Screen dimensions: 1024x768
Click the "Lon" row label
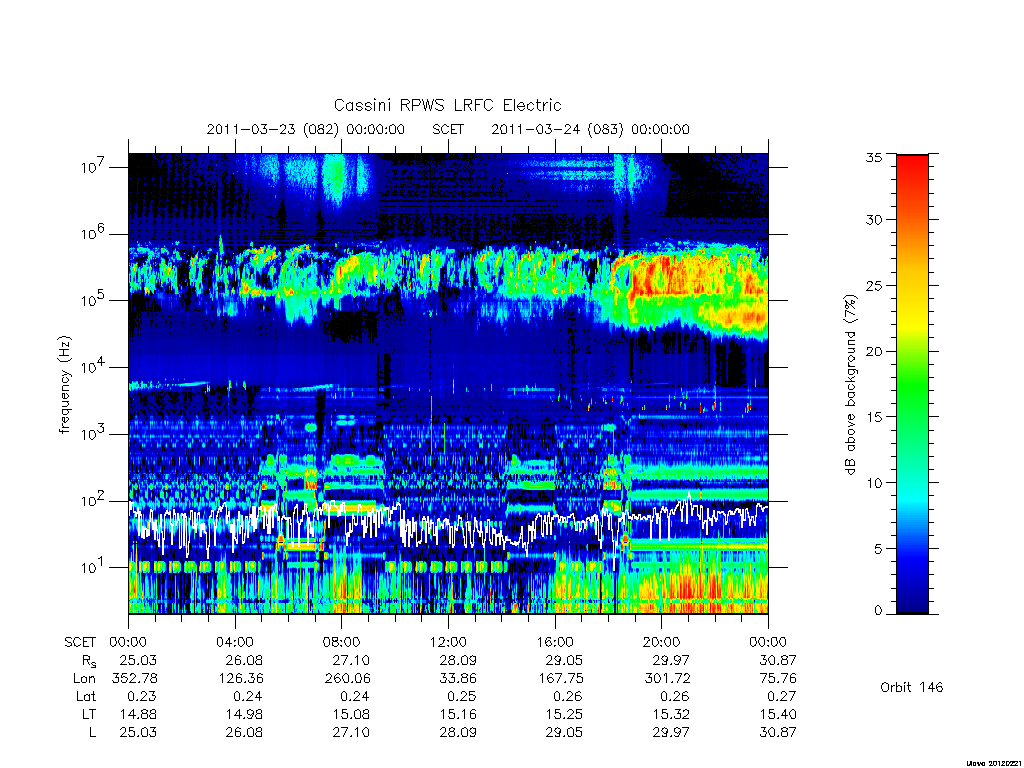[84, 679]
